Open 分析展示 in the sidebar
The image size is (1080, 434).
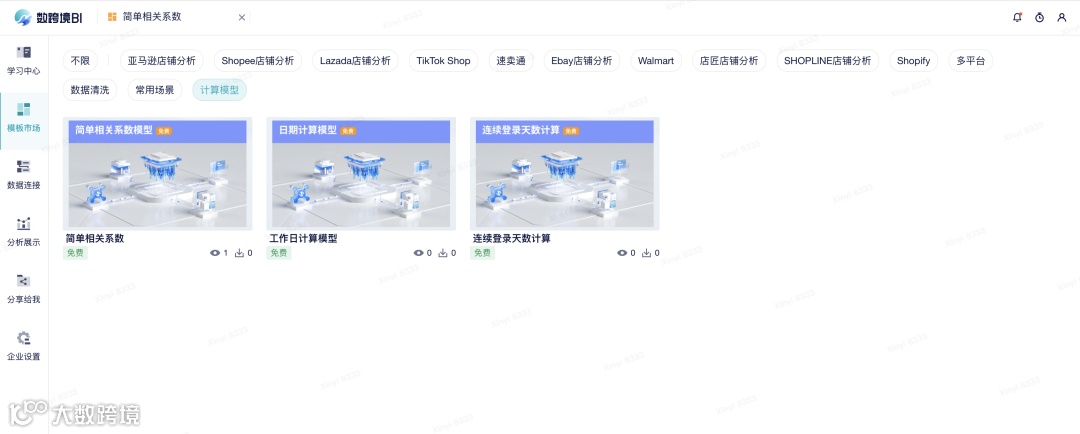[x=23, y=232]
